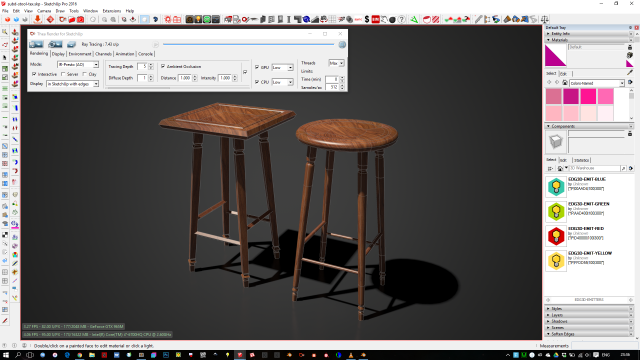The height and width of the screenshot is (360, 640).
Task: Click the lightbulb icon in top toolbar
Action: point(198,19)
